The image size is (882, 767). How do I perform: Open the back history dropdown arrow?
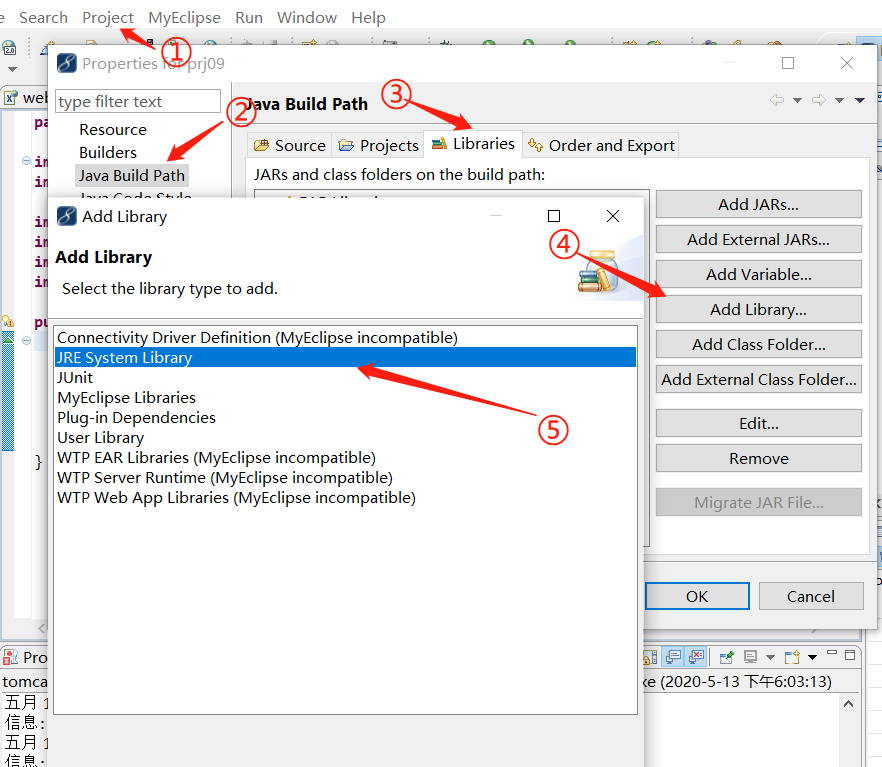click(797, 101)
